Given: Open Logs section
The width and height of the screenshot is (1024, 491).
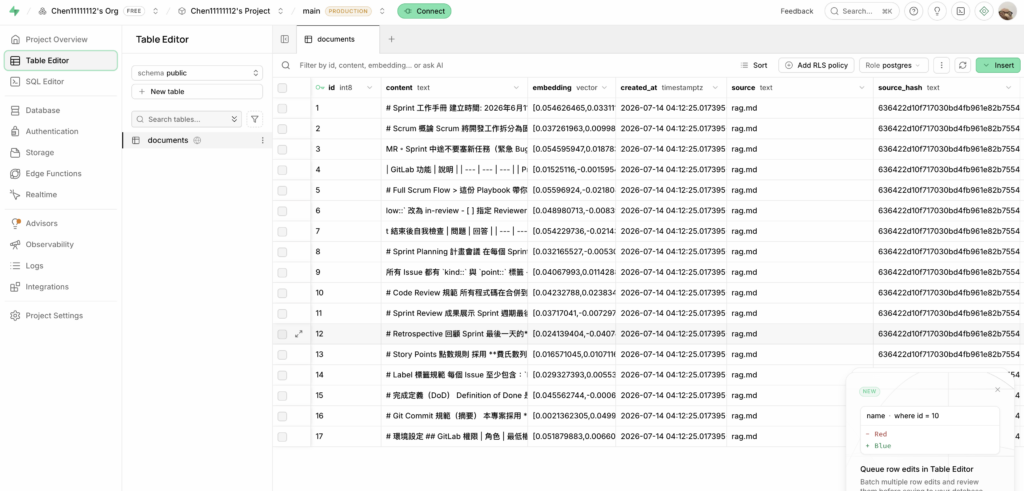Looking at the screenshot, I should click(x=61, y=266).
